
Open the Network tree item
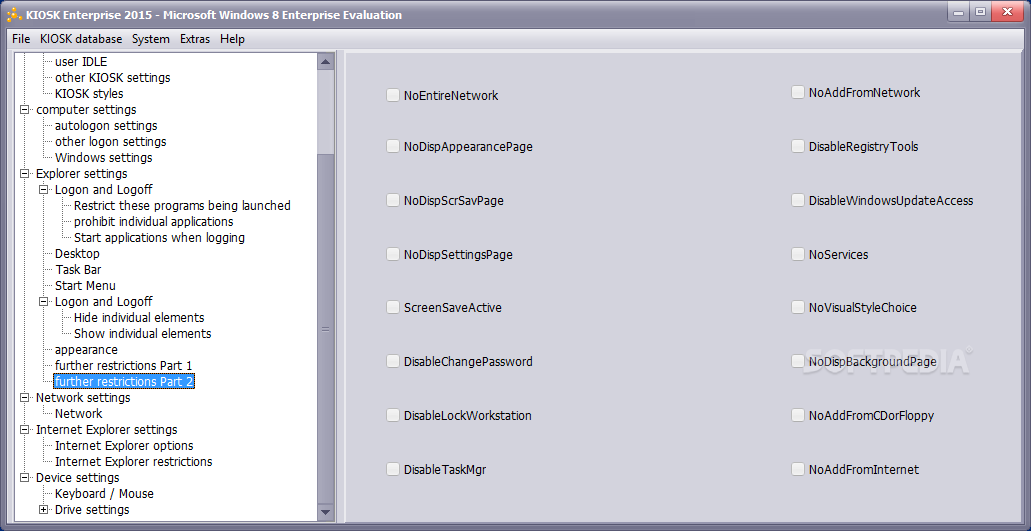coord(78,414)
